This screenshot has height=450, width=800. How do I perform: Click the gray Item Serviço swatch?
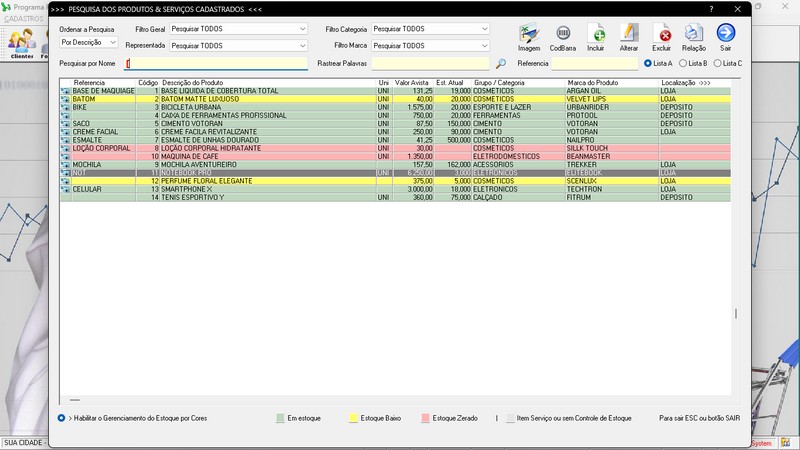(x=510, y=418)
